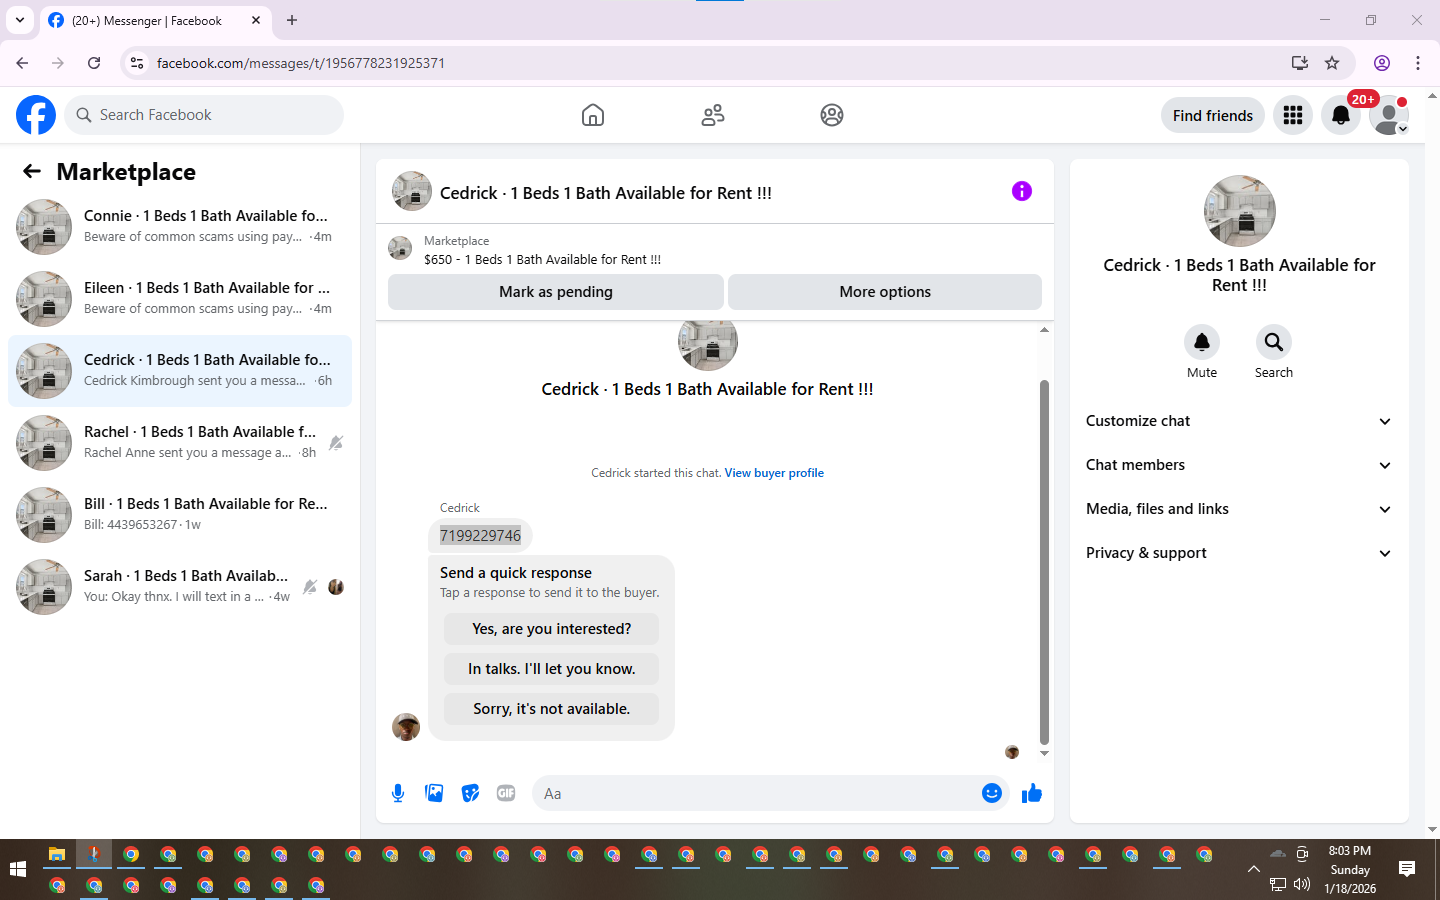Image resolution: width=1440 pixels, height=900 pixels.
Task: Open a new browser tab
Action: tap(292, 20)
